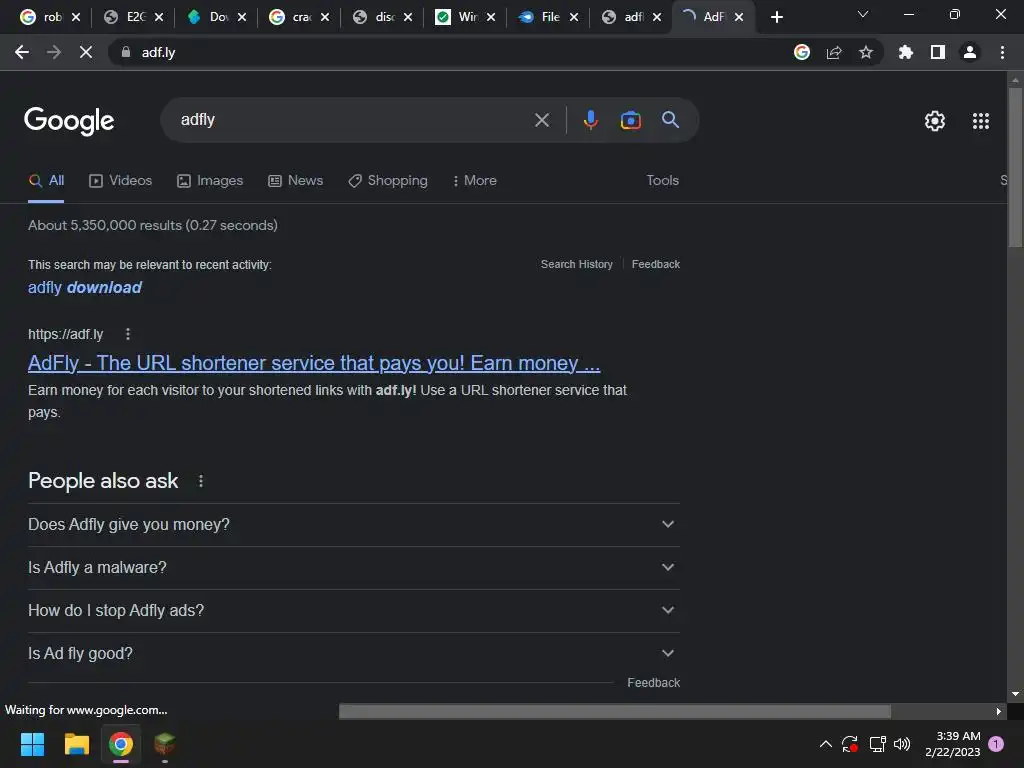The image size is (1024, 768).
Task: Click Feedback below People also ask
Action: pyautogui.click(x=653, y=682)
